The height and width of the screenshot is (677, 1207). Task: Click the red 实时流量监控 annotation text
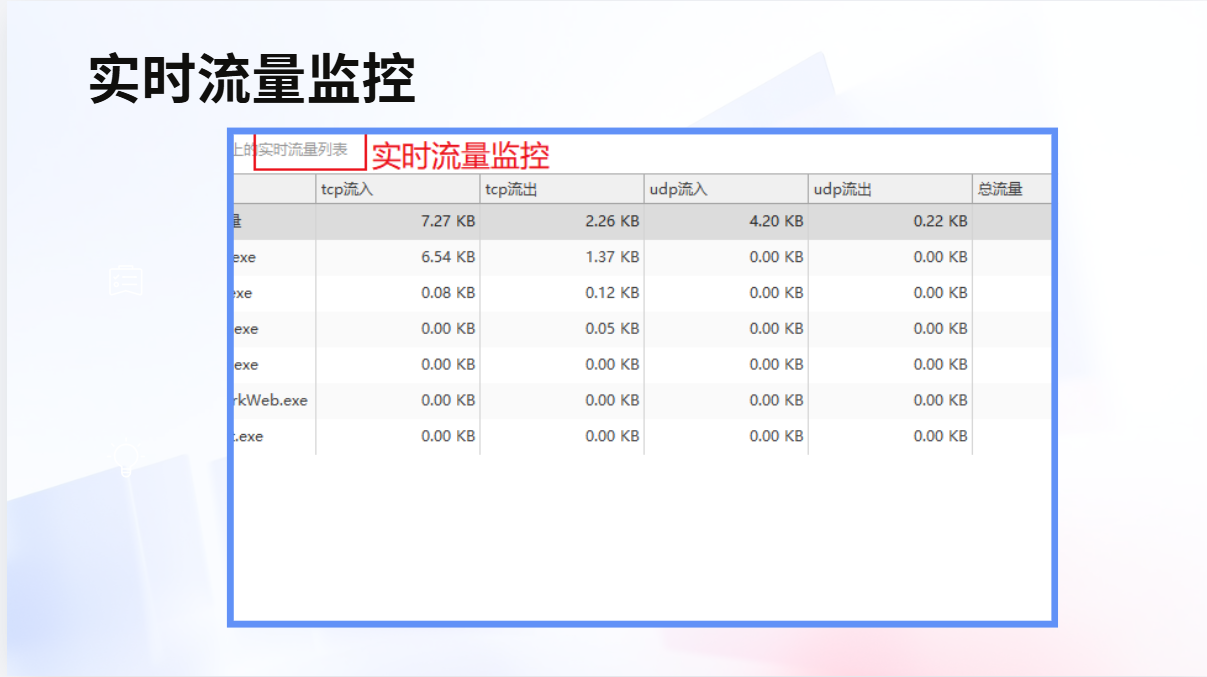460,156
